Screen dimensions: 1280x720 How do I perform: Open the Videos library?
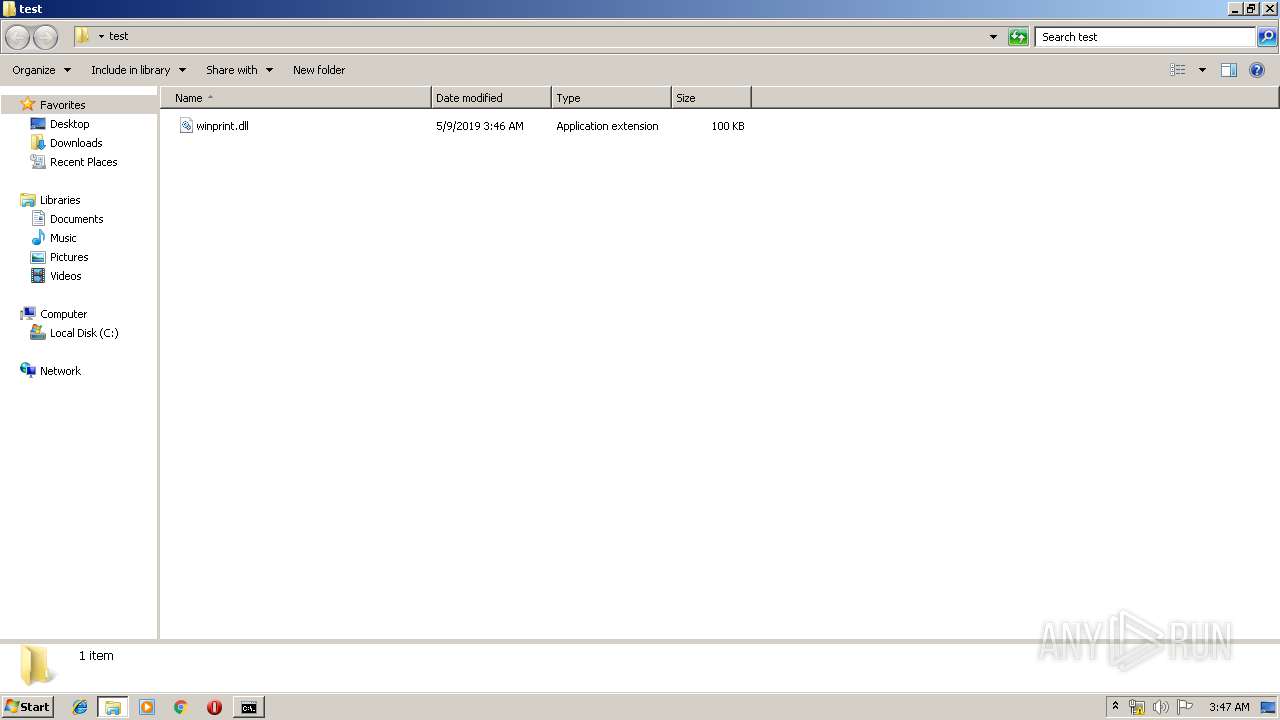(65, 276)
